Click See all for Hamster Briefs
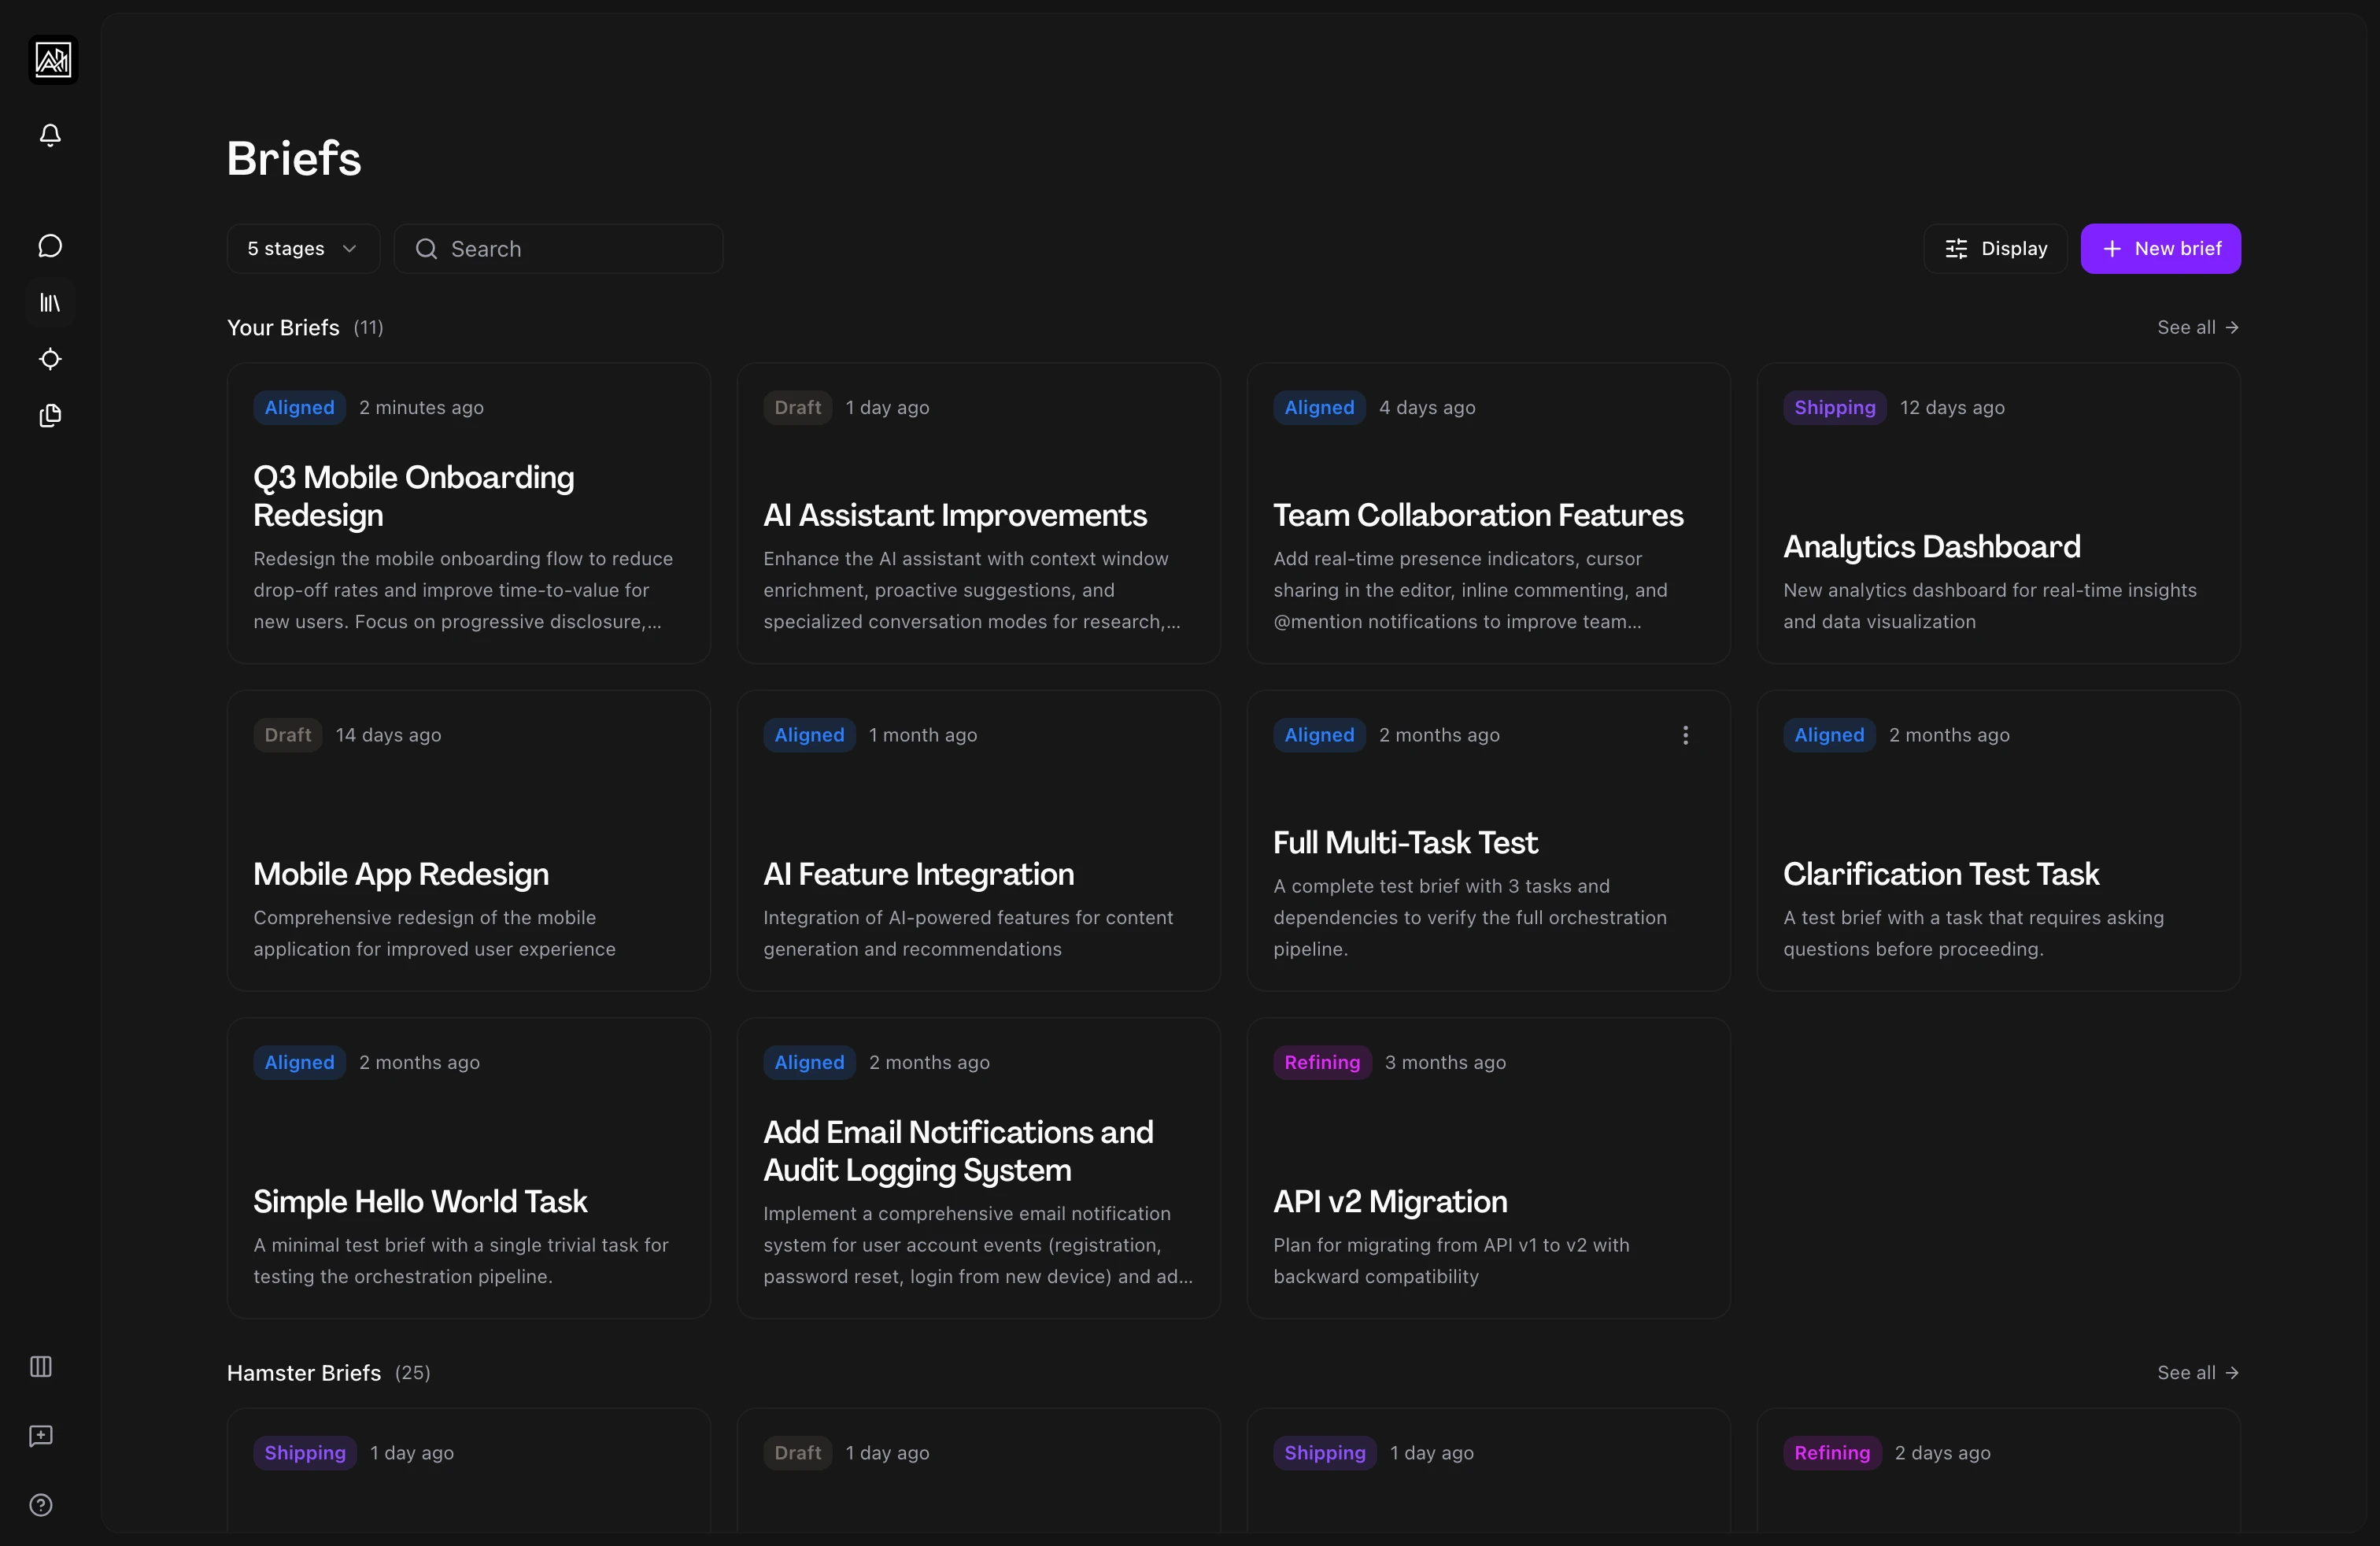Screen dimensions: 2380x1546 click(x=2197, y=1373)
